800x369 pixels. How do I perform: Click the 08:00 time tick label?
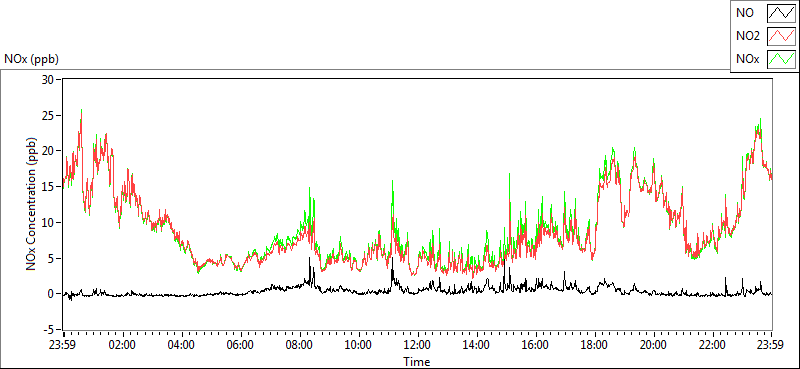click(x=299, y=344)
